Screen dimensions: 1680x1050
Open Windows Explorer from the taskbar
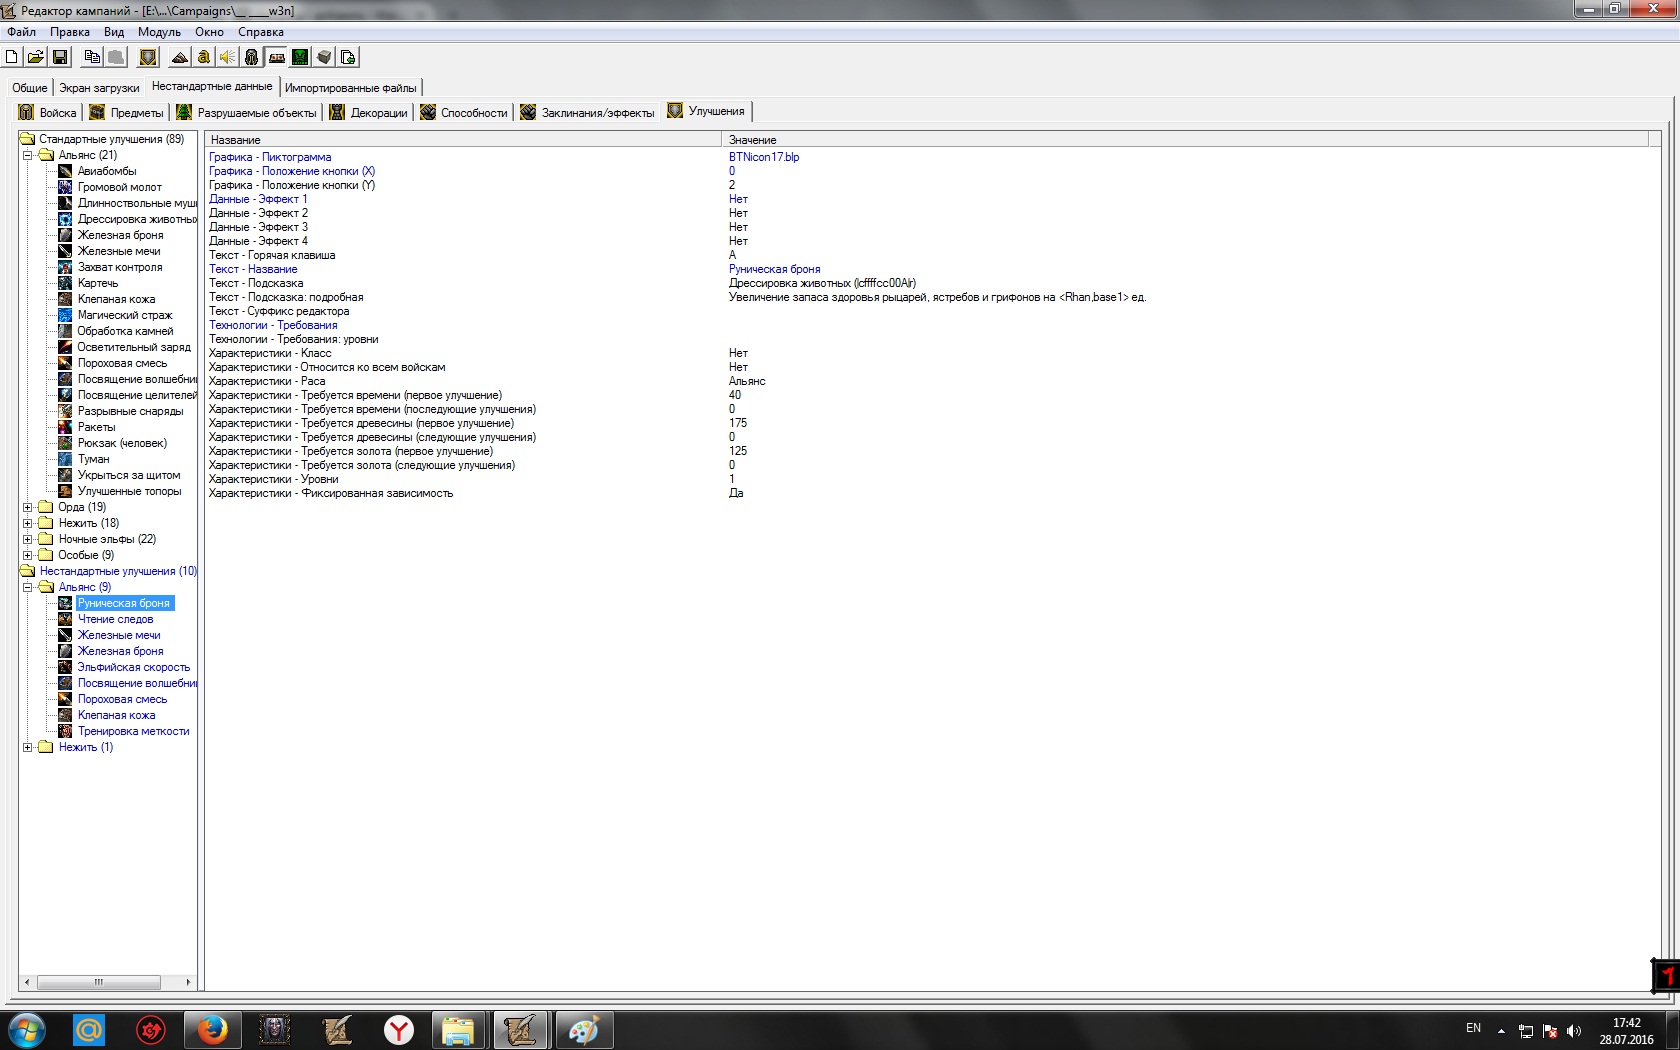click(459, 1030)
